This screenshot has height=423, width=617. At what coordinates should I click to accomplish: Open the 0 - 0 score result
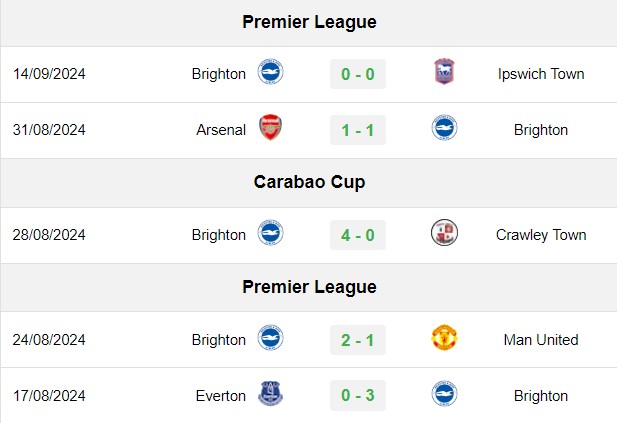358,74
